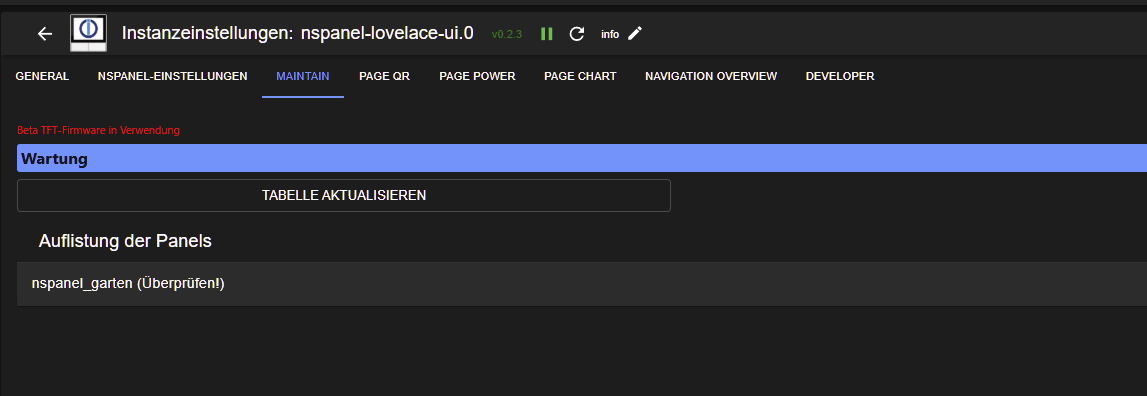Edit instance with the pencil icon
This screenshot has width=1147, height=396.
click(x=635, y=33)
